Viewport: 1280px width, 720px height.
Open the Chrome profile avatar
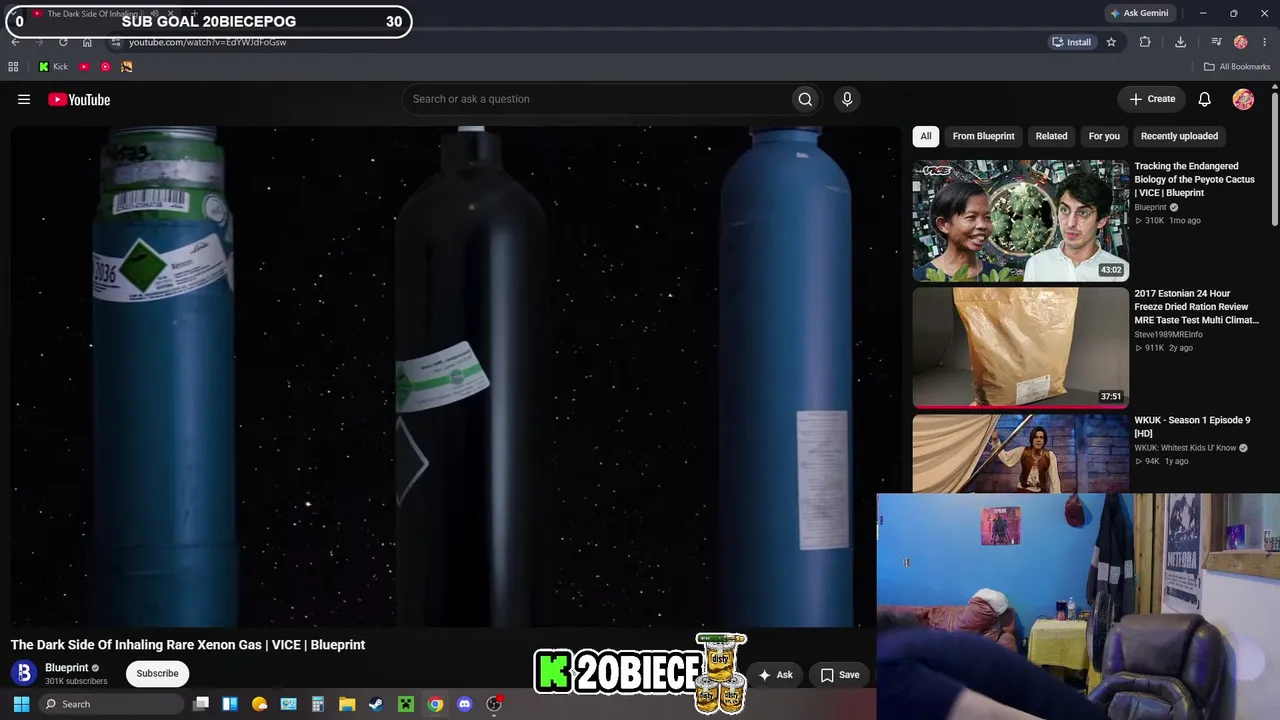(x=1241, y=42)
